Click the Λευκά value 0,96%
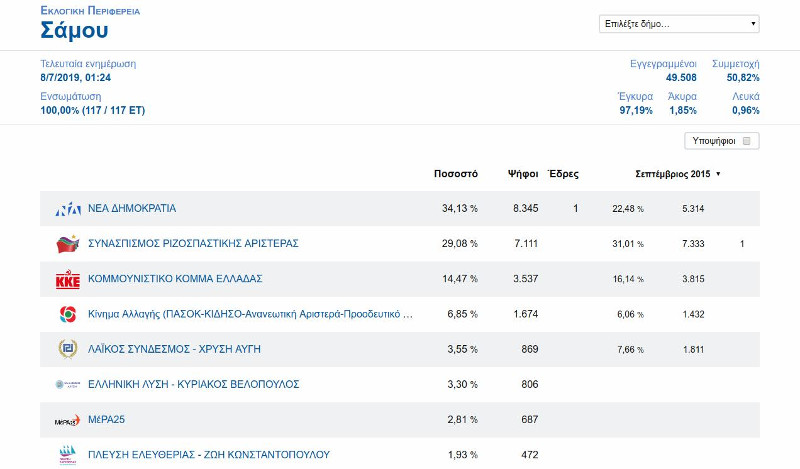Viewport: 800px width, 469px height. click(x=746, y=110)
